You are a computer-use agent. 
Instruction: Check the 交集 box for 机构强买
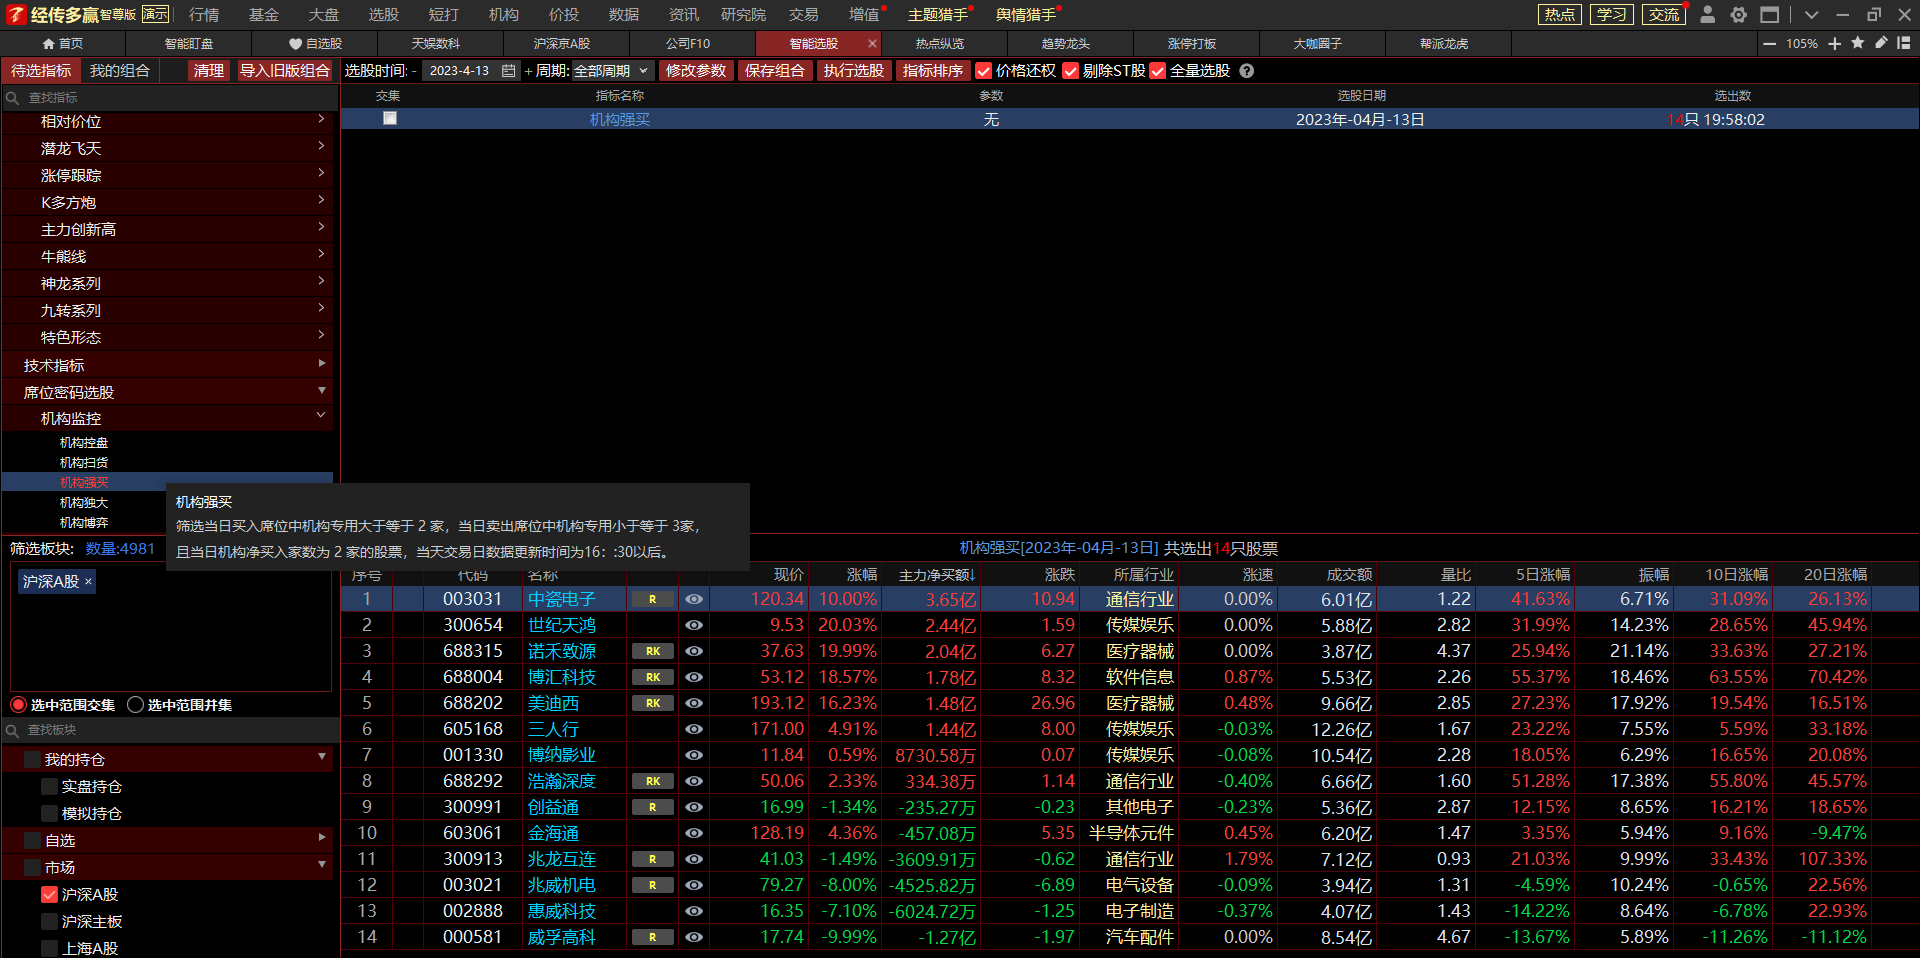pos(390,118)
